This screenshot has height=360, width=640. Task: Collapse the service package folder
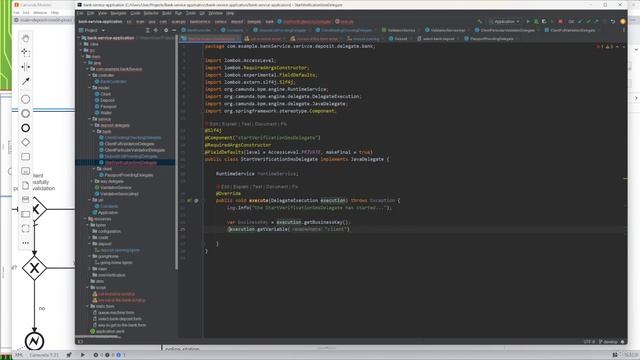pyautogui.click(x=90, y=119)
